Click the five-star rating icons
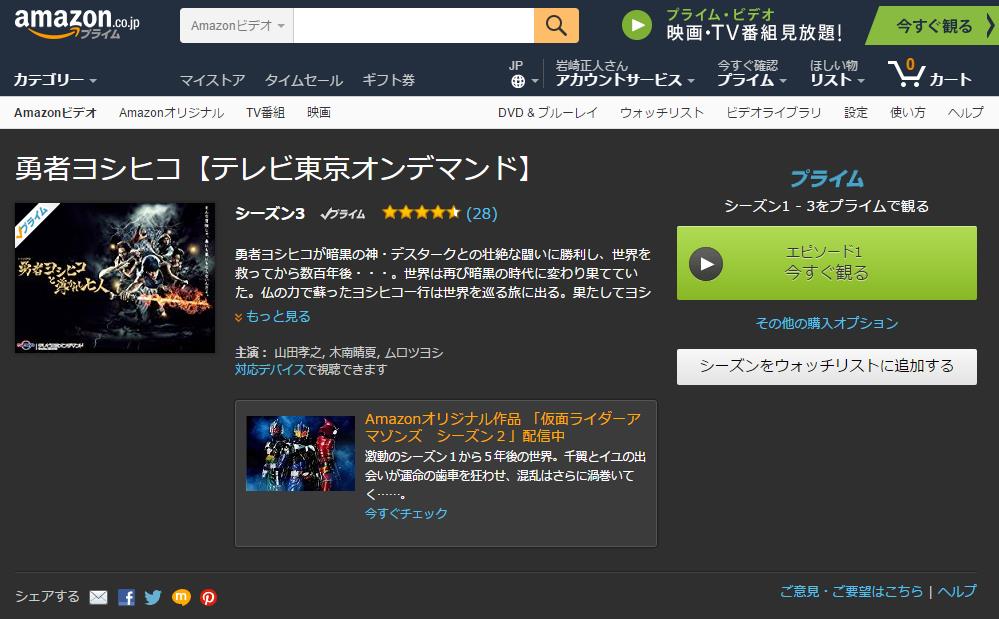999x619 pixels. click(420, 213)
